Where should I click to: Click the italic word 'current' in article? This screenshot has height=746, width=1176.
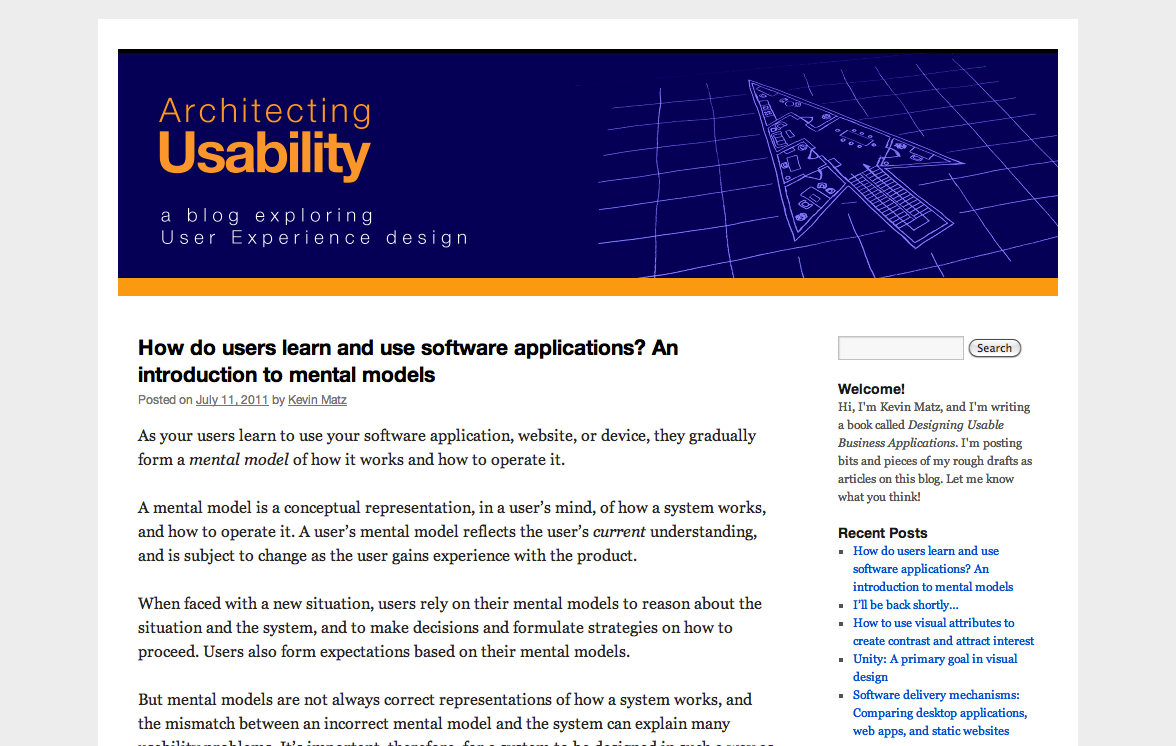(x=619, y=530)
